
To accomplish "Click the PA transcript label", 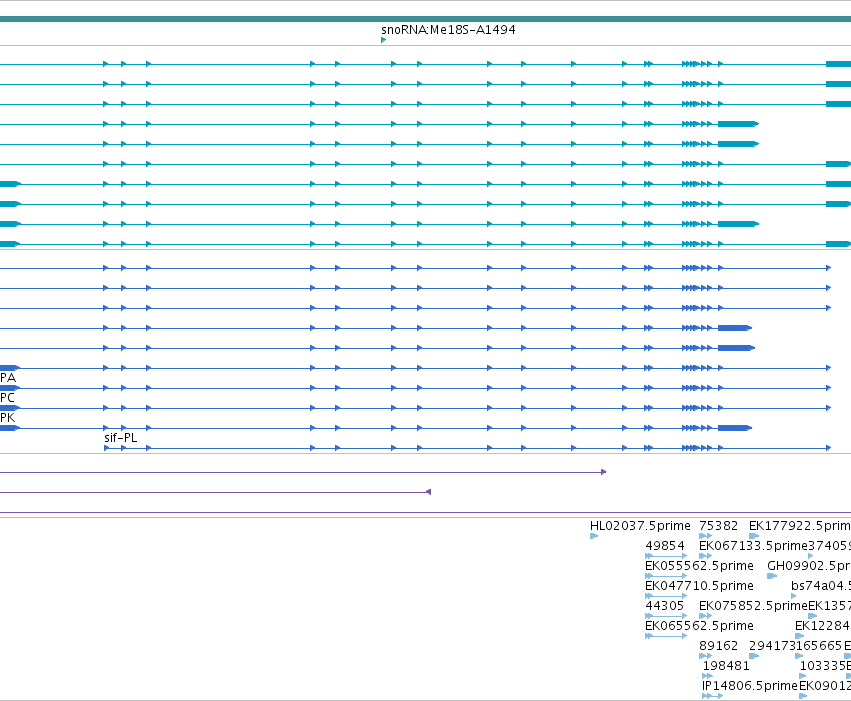I will coord(8,378).
